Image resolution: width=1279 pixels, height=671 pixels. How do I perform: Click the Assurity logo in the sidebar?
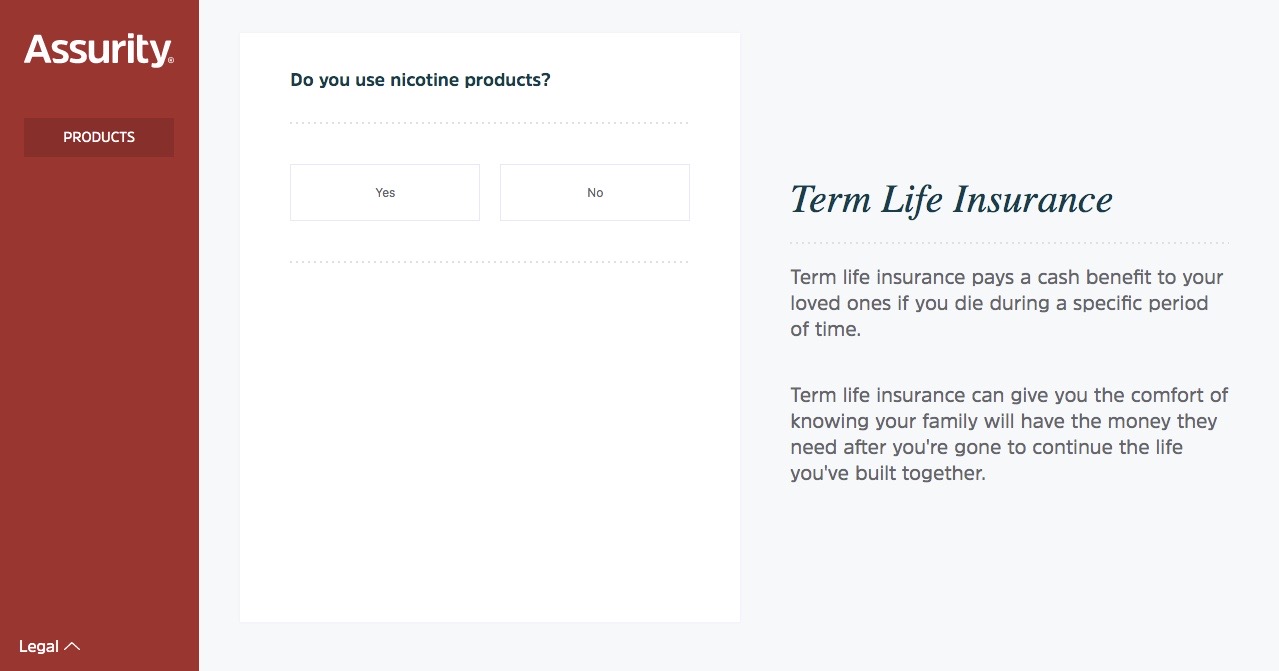(x=98, y=50)
